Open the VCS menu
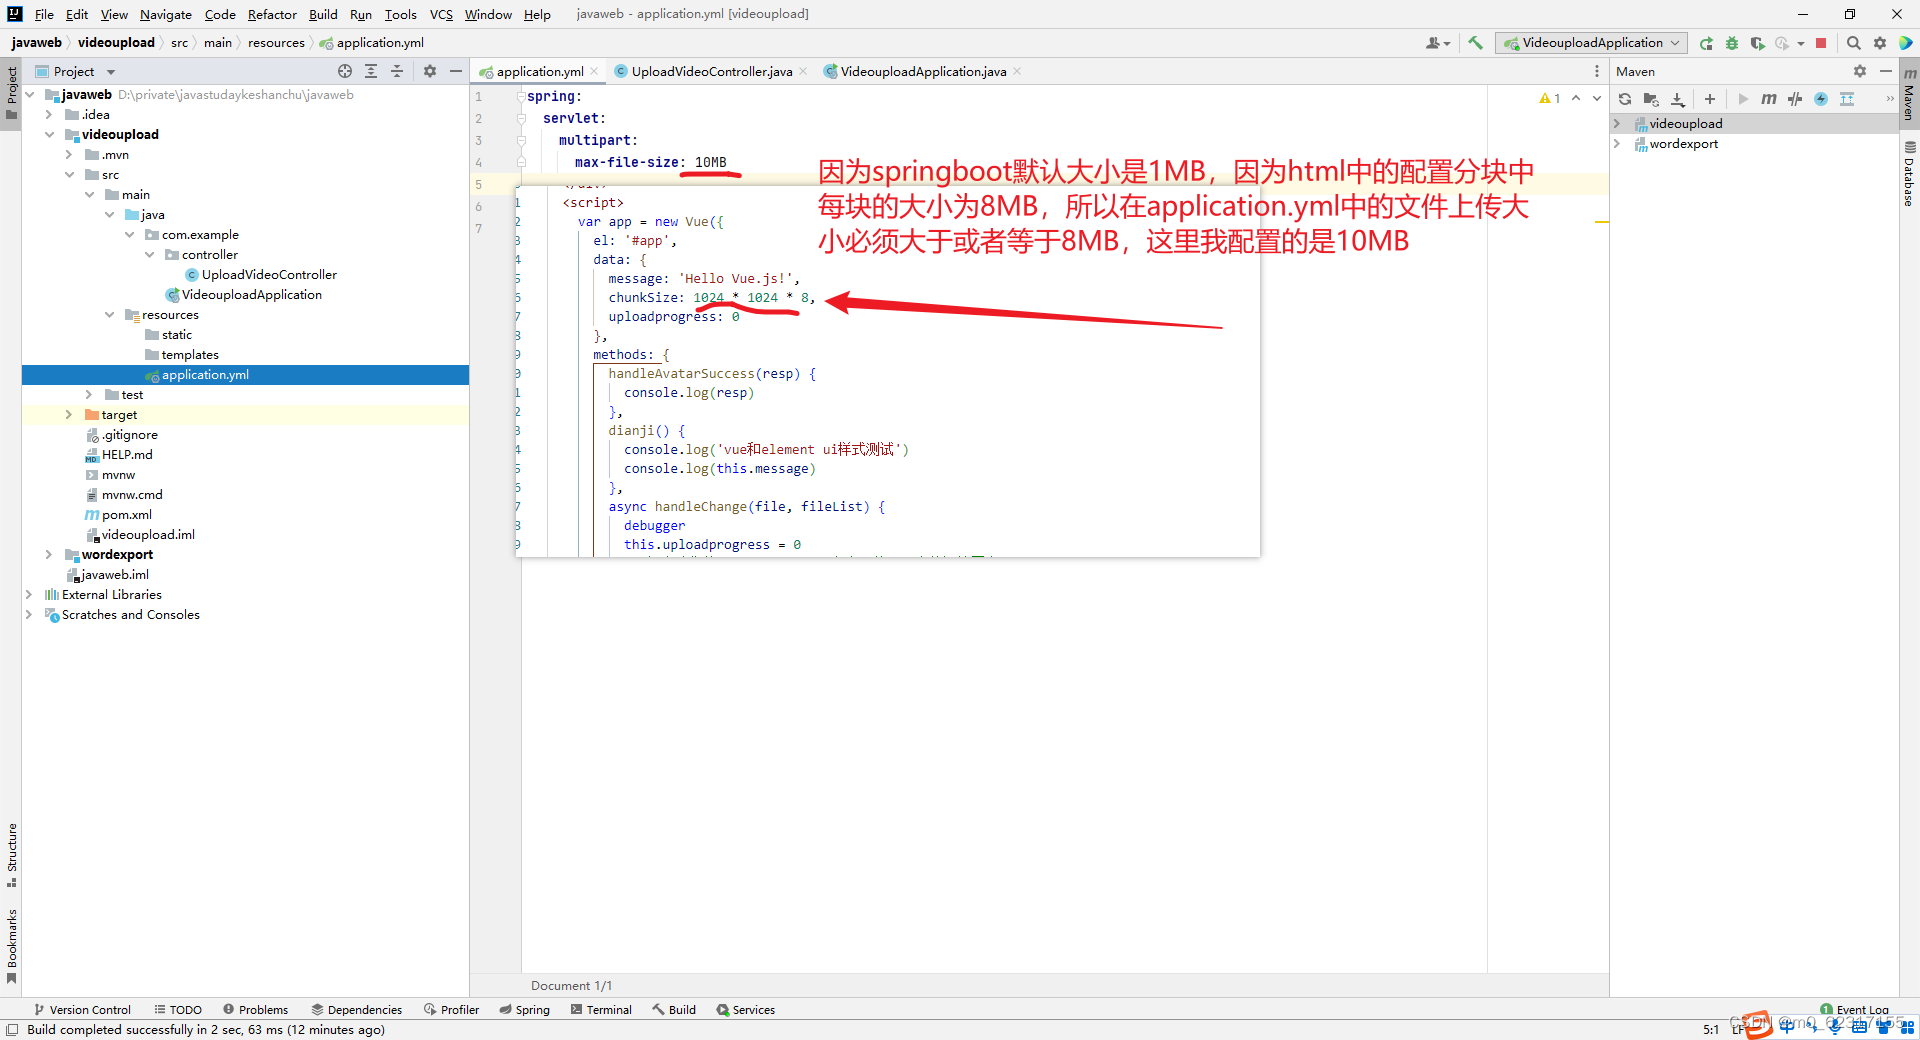The image size is (1920, 1040). [441, 14]
